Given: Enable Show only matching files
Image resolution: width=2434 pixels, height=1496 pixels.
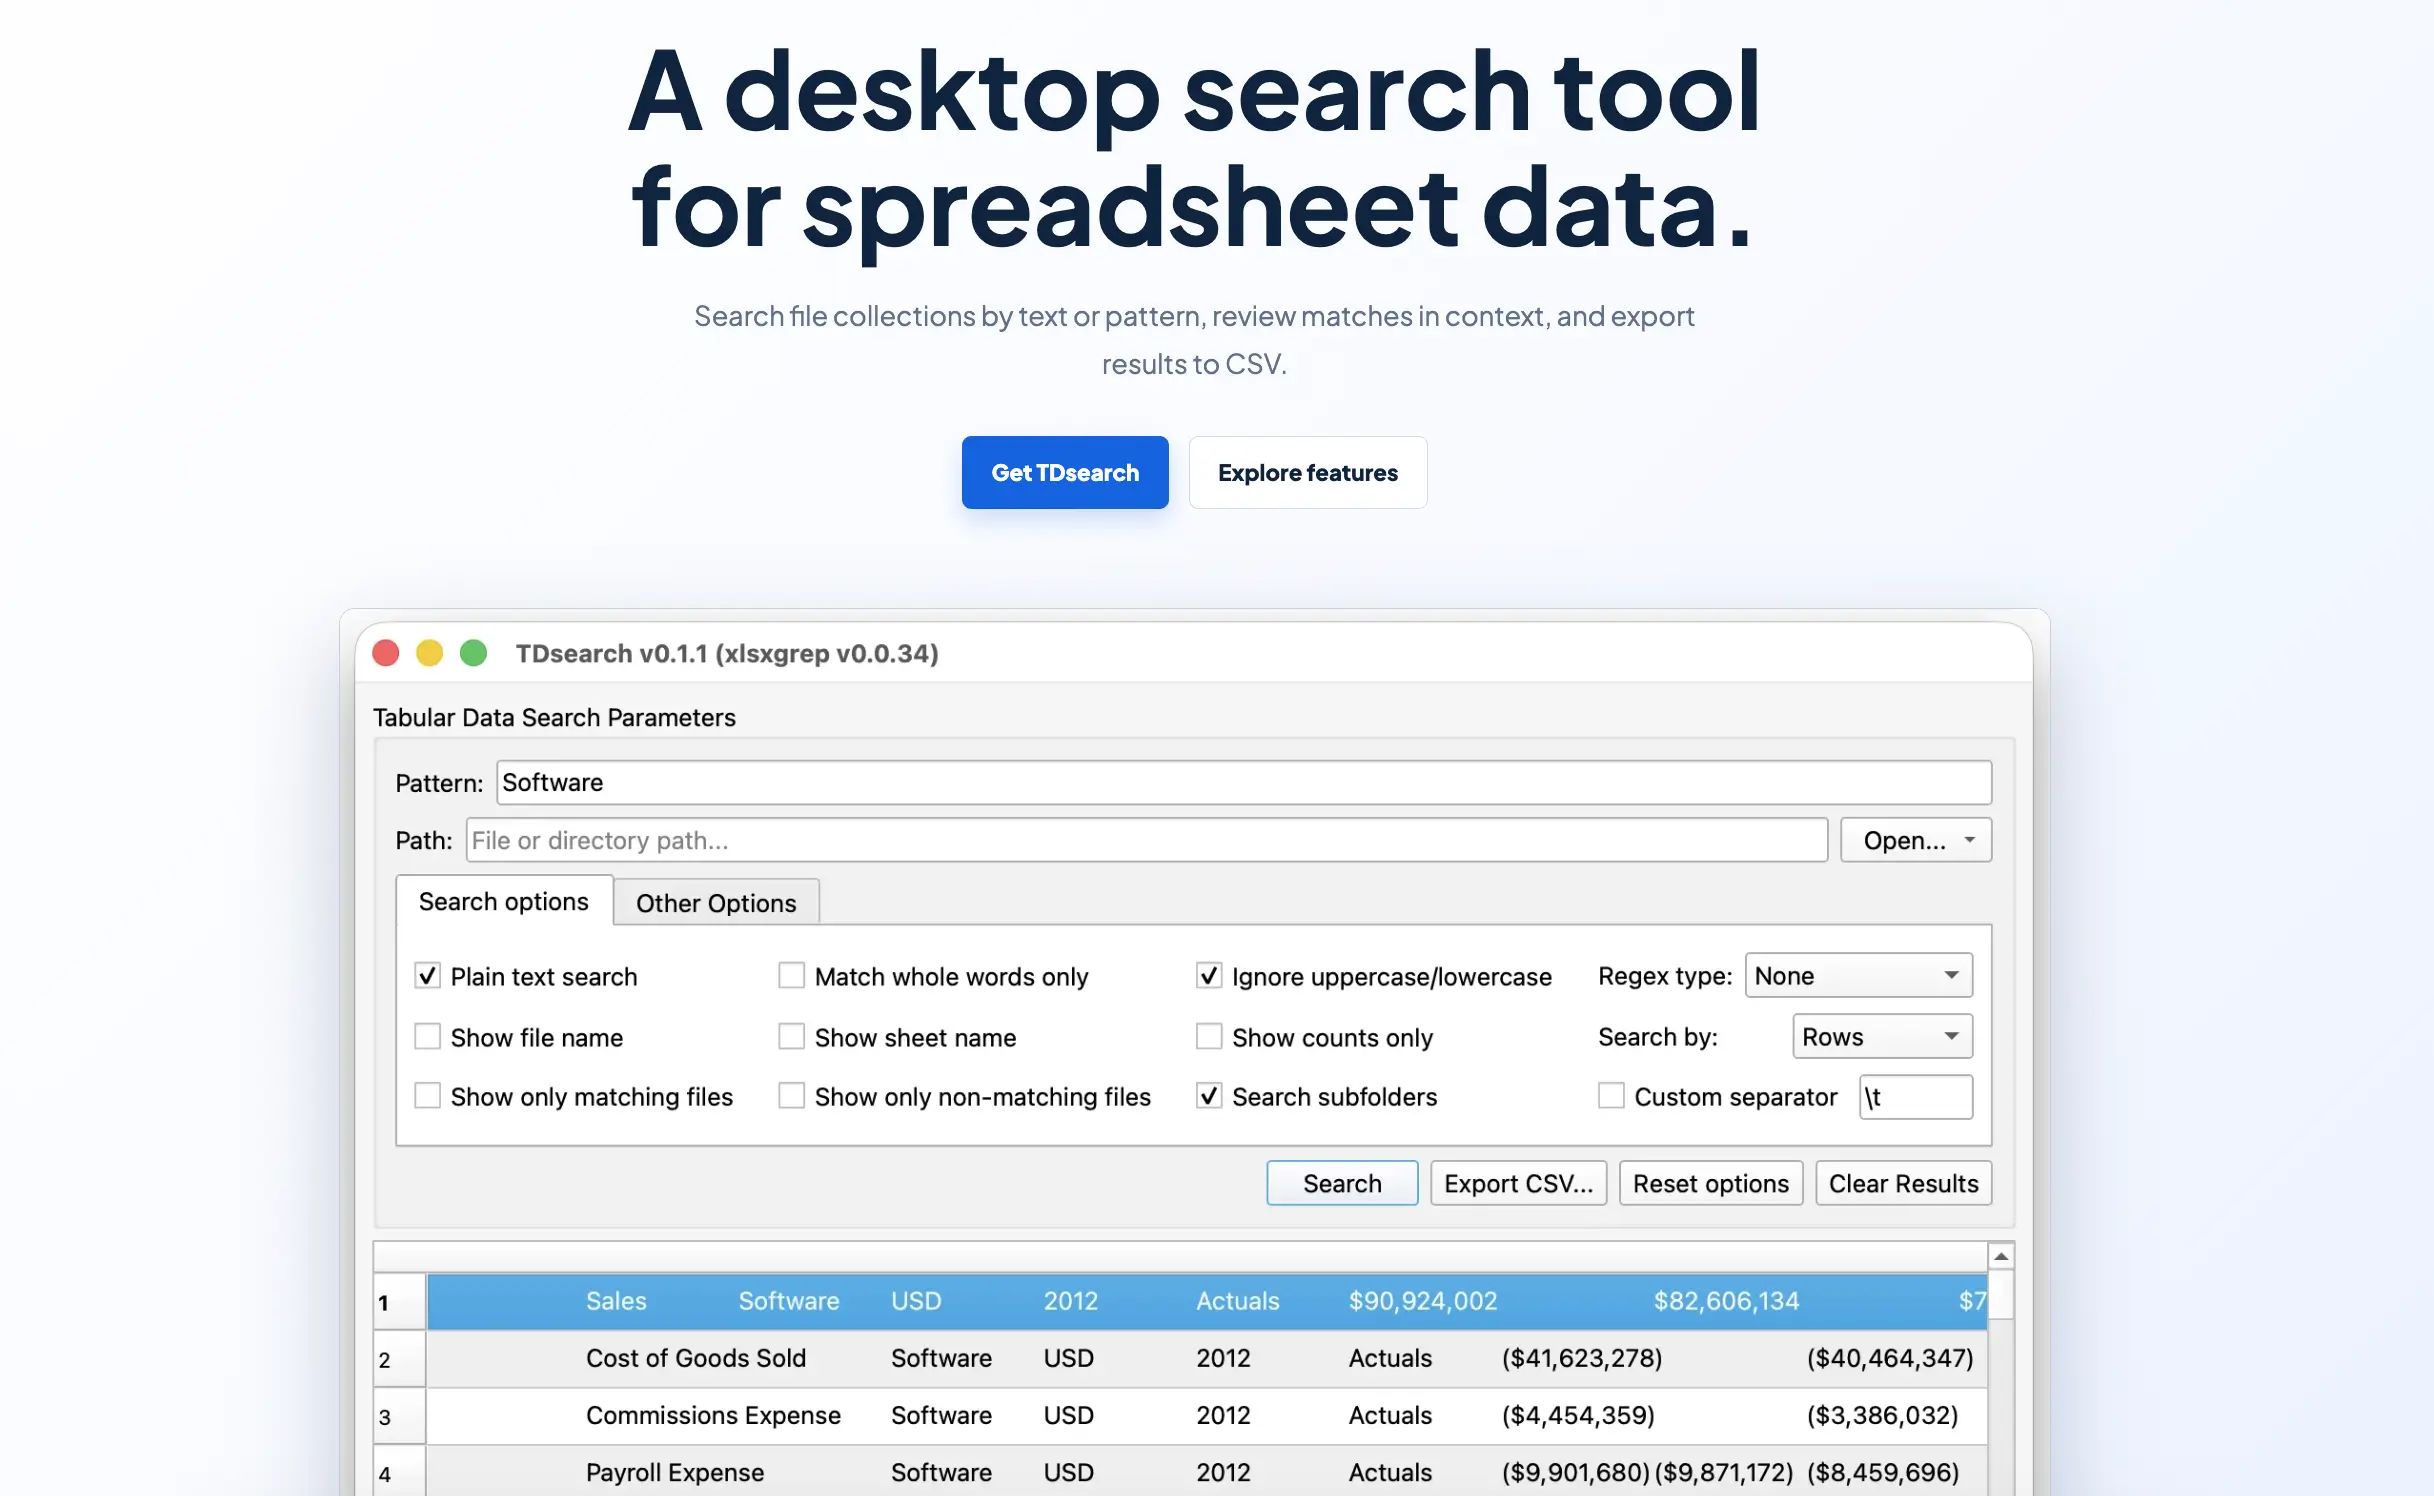Looking at the screenshot, I should tap(428, 1096).
